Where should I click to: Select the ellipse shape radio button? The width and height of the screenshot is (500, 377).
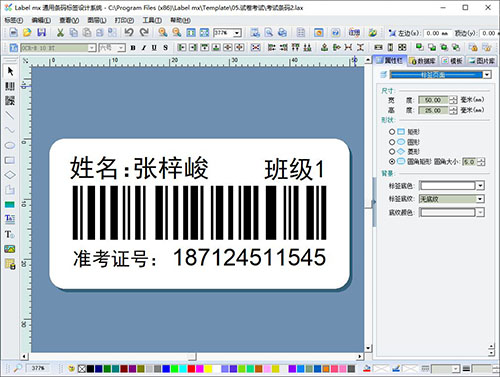(392, 142)
